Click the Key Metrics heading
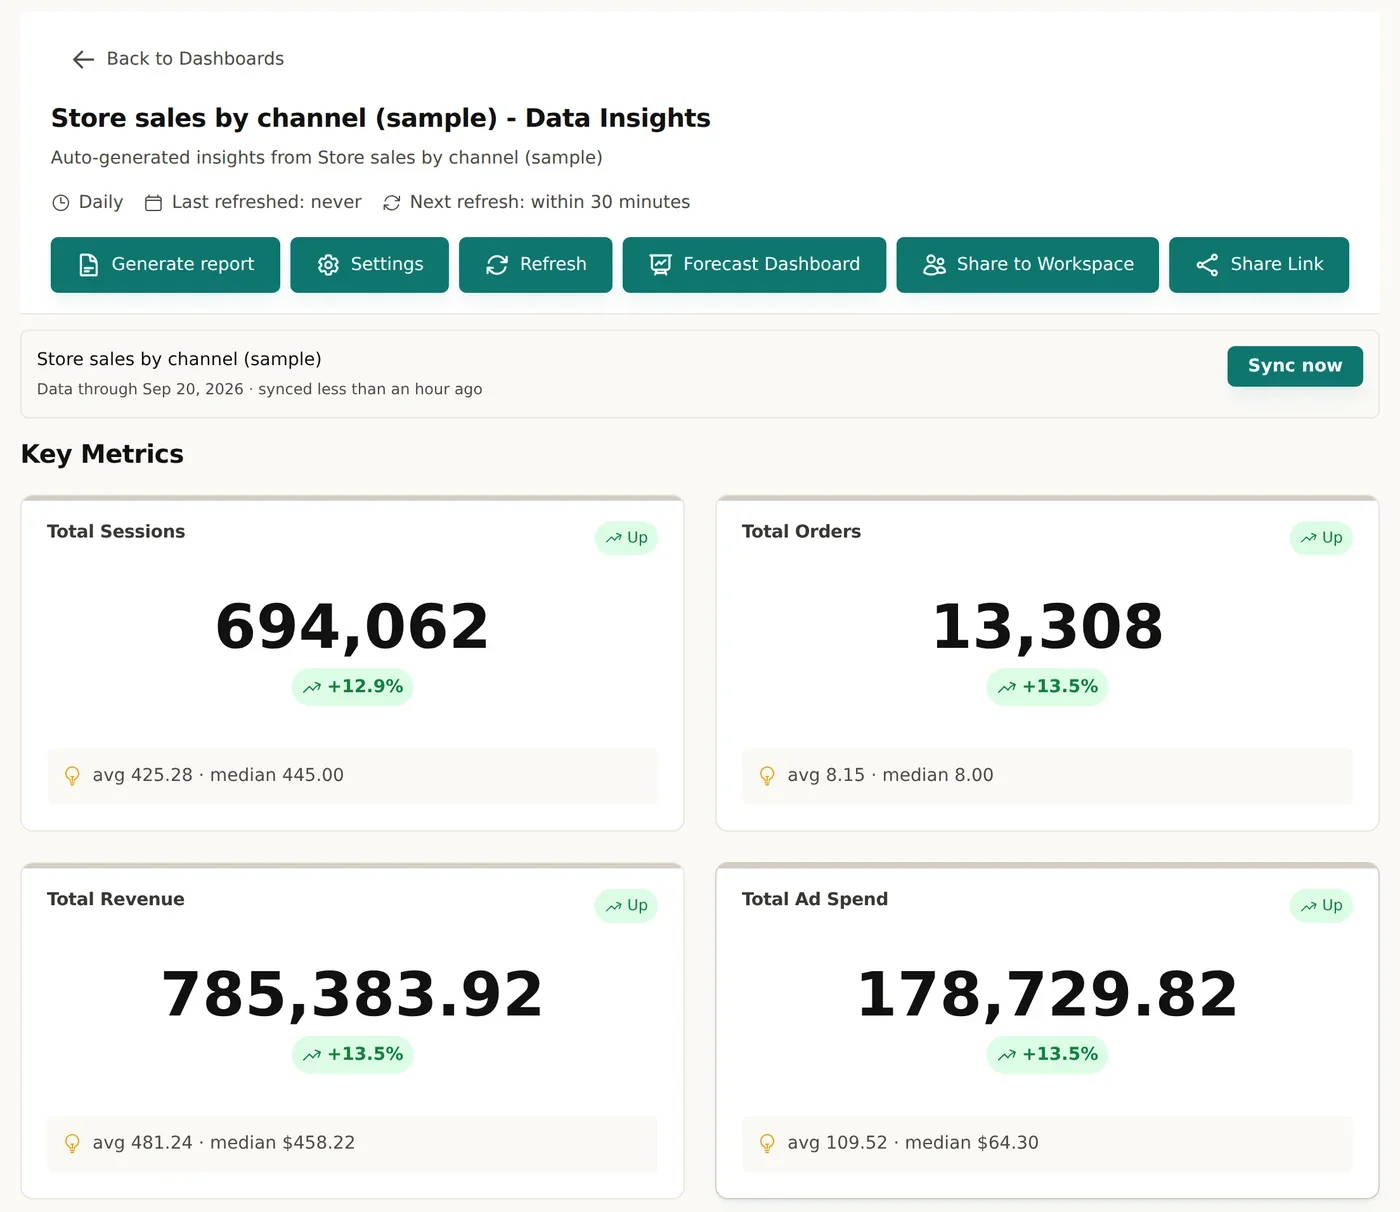The height and width of the screenshot is (1212, 1400). click(x=102, y=454)
